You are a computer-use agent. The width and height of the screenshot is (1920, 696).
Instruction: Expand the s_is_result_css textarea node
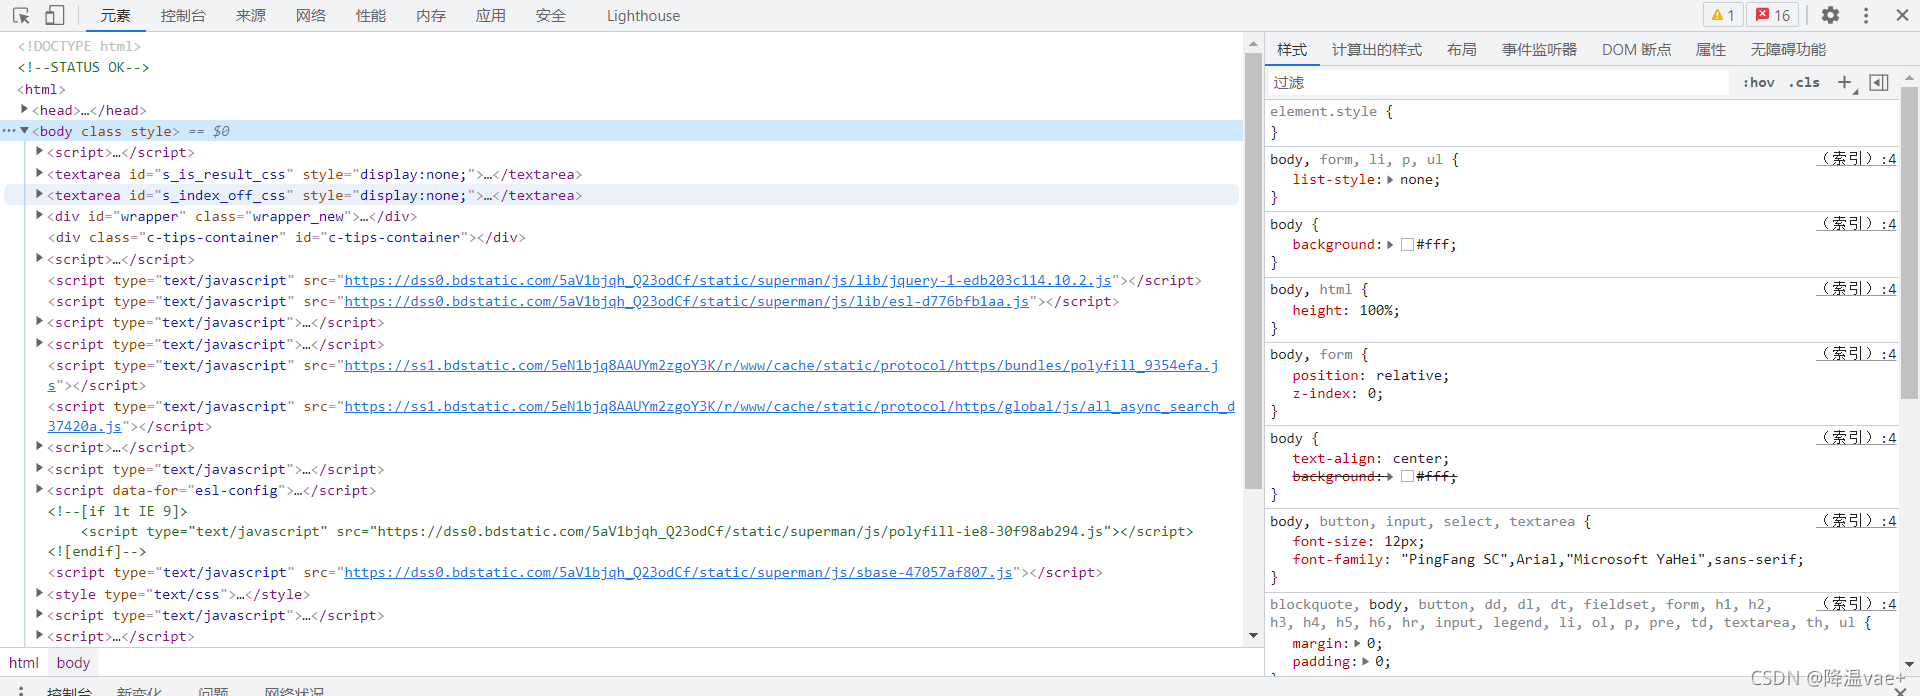point(39,173)
